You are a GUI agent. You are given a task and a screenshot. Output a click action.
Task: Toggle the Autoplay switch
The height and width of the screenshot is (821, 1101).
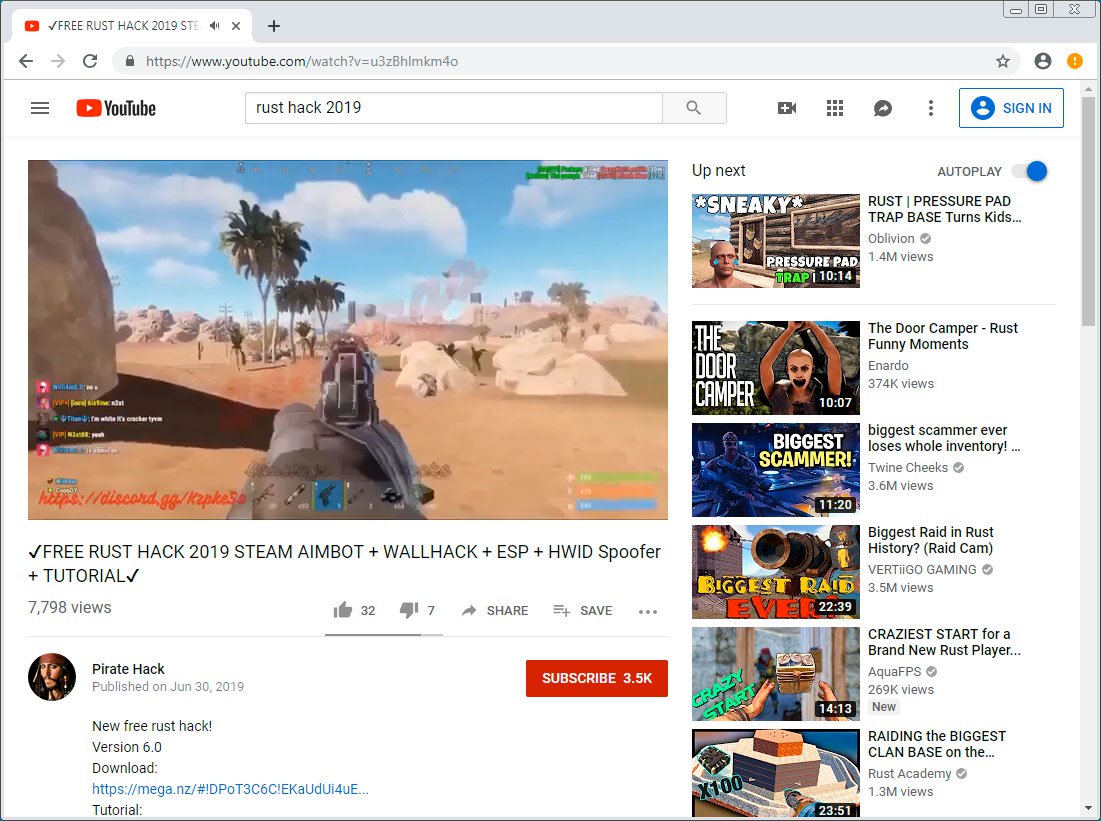click(x=1030, y=171)
